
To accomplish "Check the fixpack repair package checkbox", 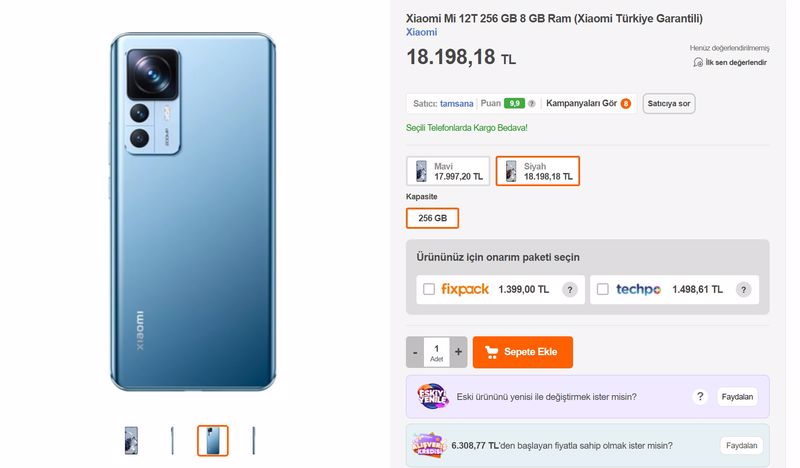I will coord(429,289).
